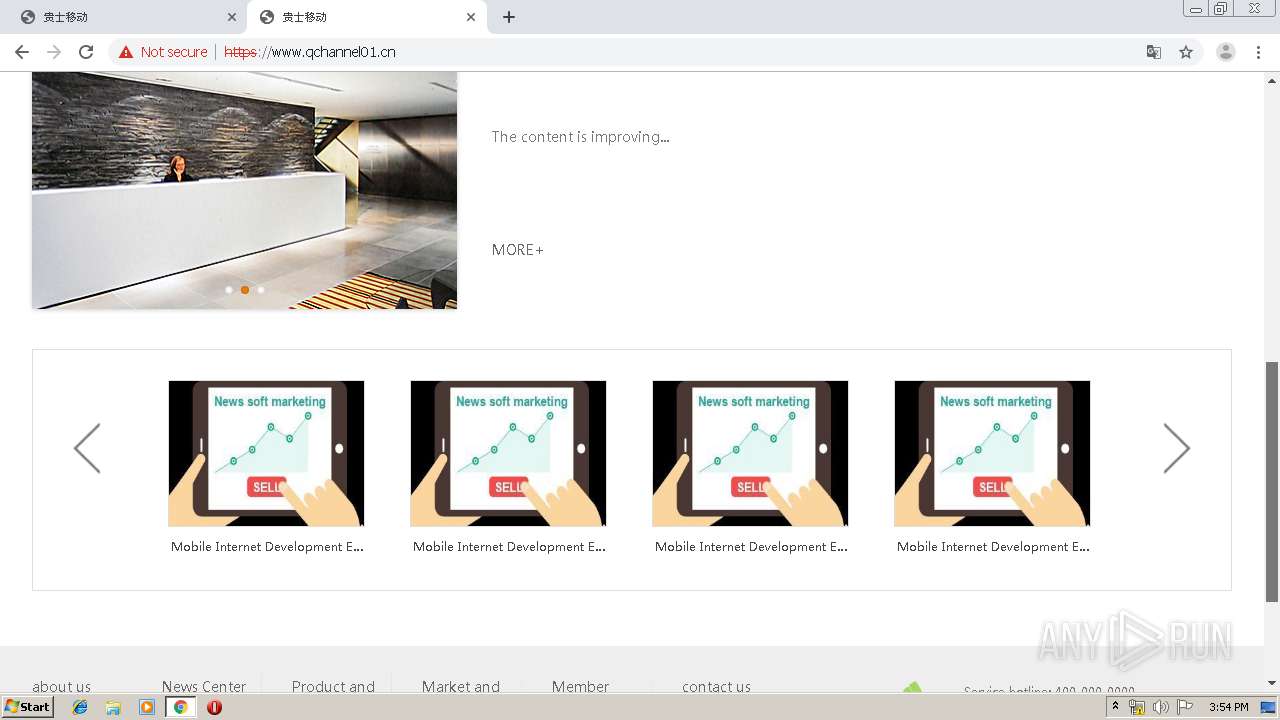Open the Product and footer link

[x=333, y=687]
